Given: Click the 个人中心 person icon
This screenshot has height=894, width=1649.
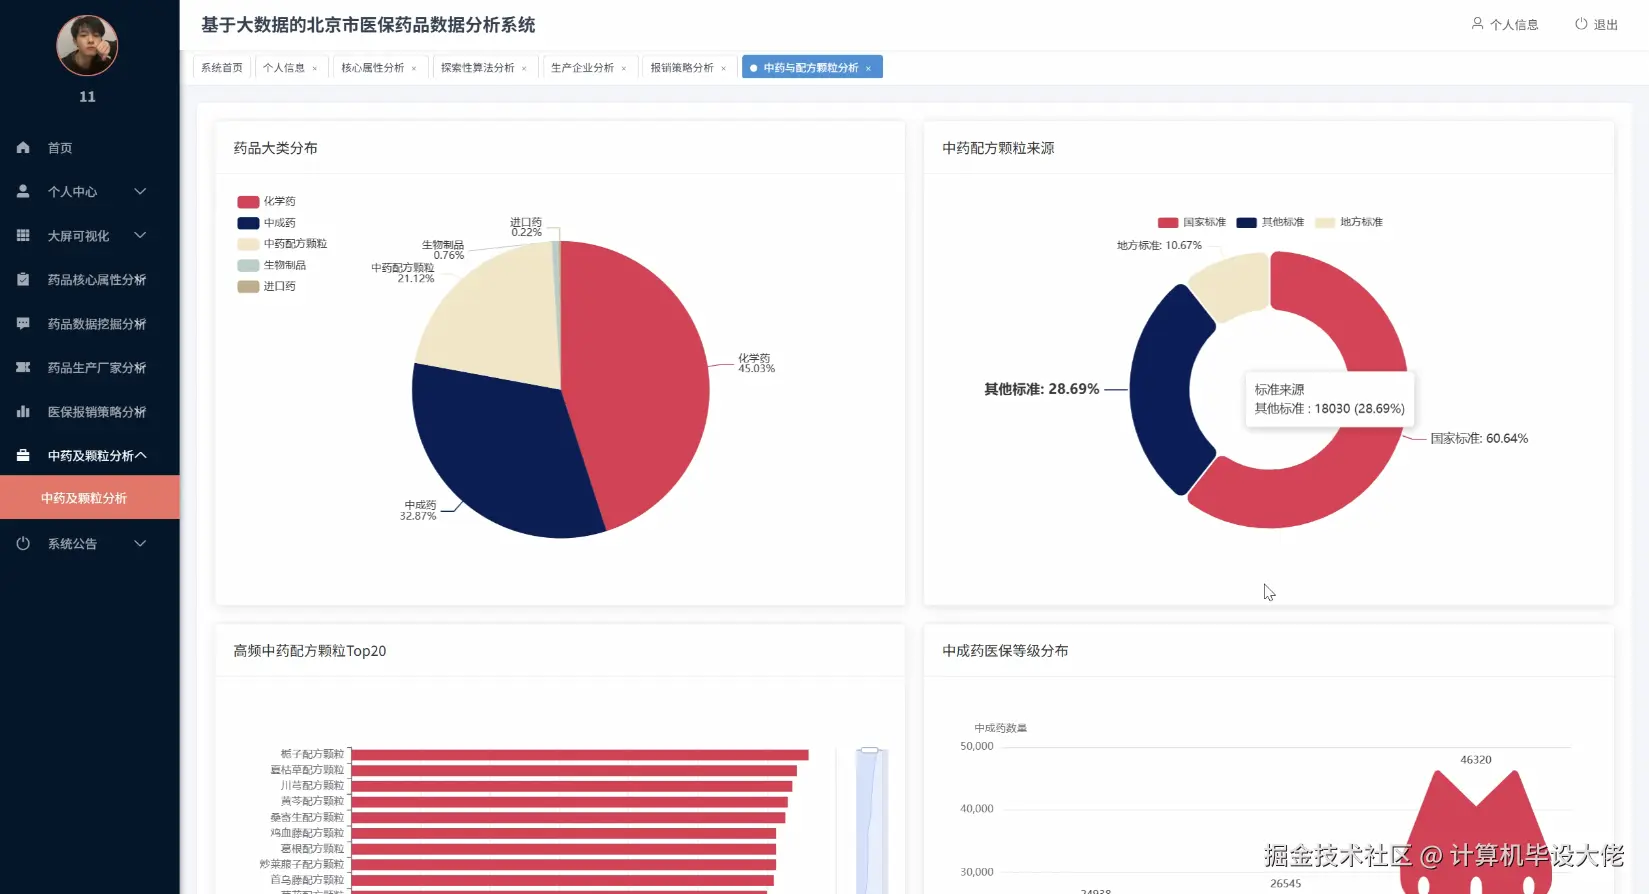Looking at the screenshot, I should click(23, 191).
